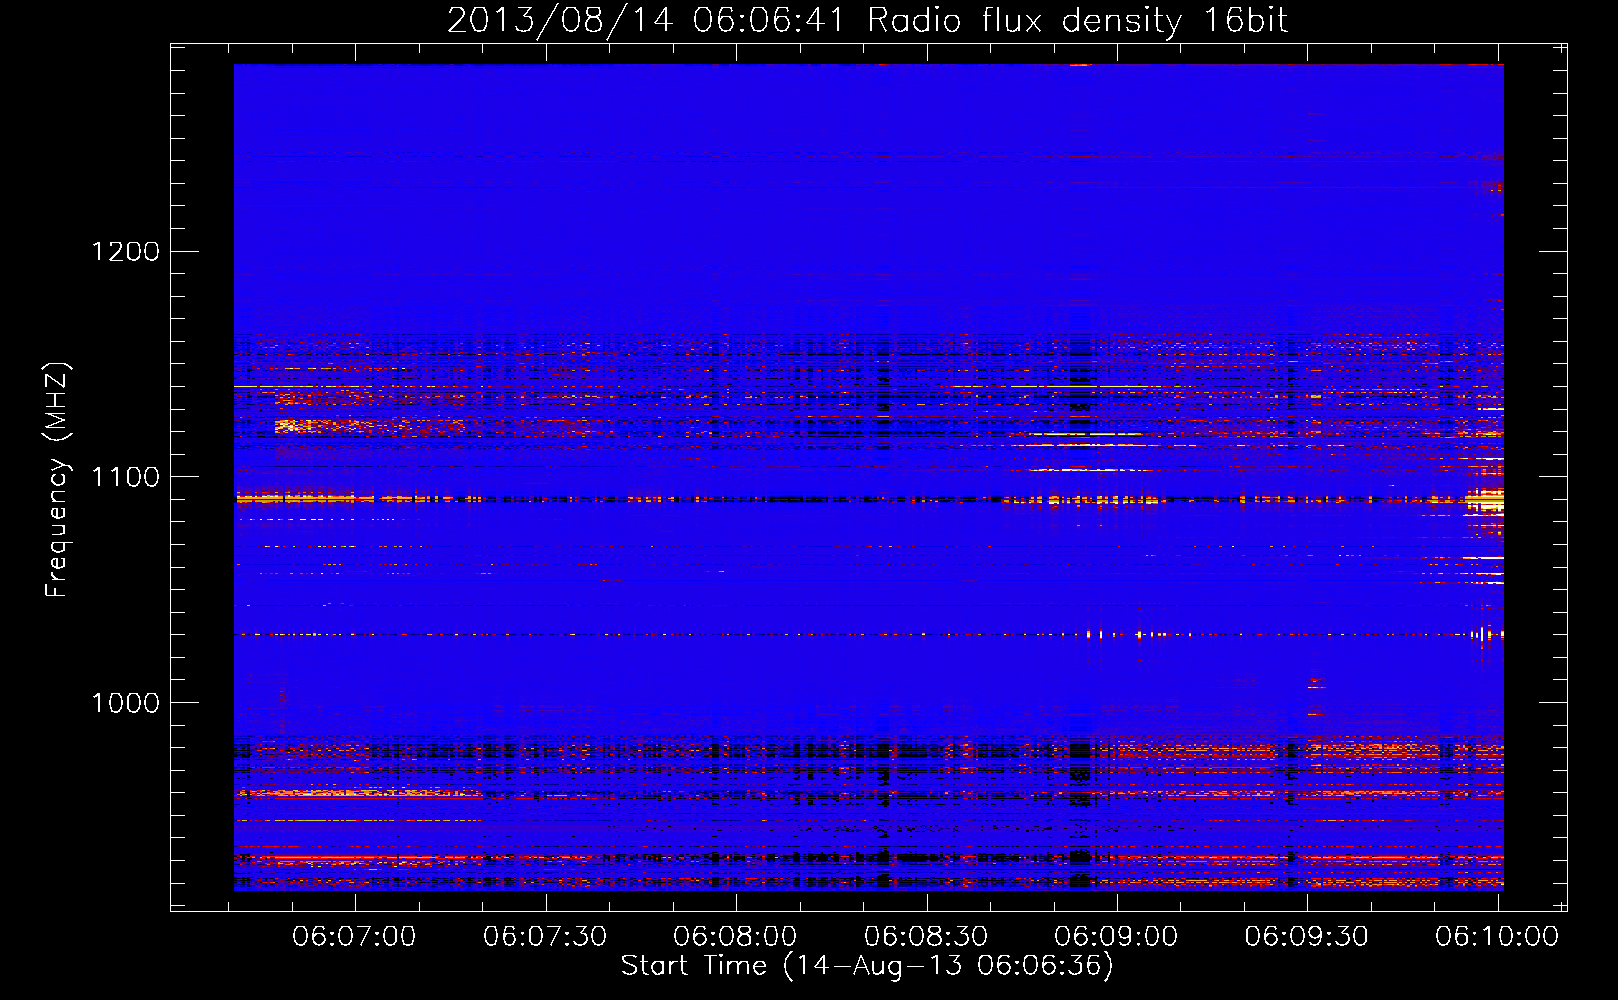The image size is (1618, 1000).
Task: Click the 06:07:30 time tick label
Action: [545, 936]
